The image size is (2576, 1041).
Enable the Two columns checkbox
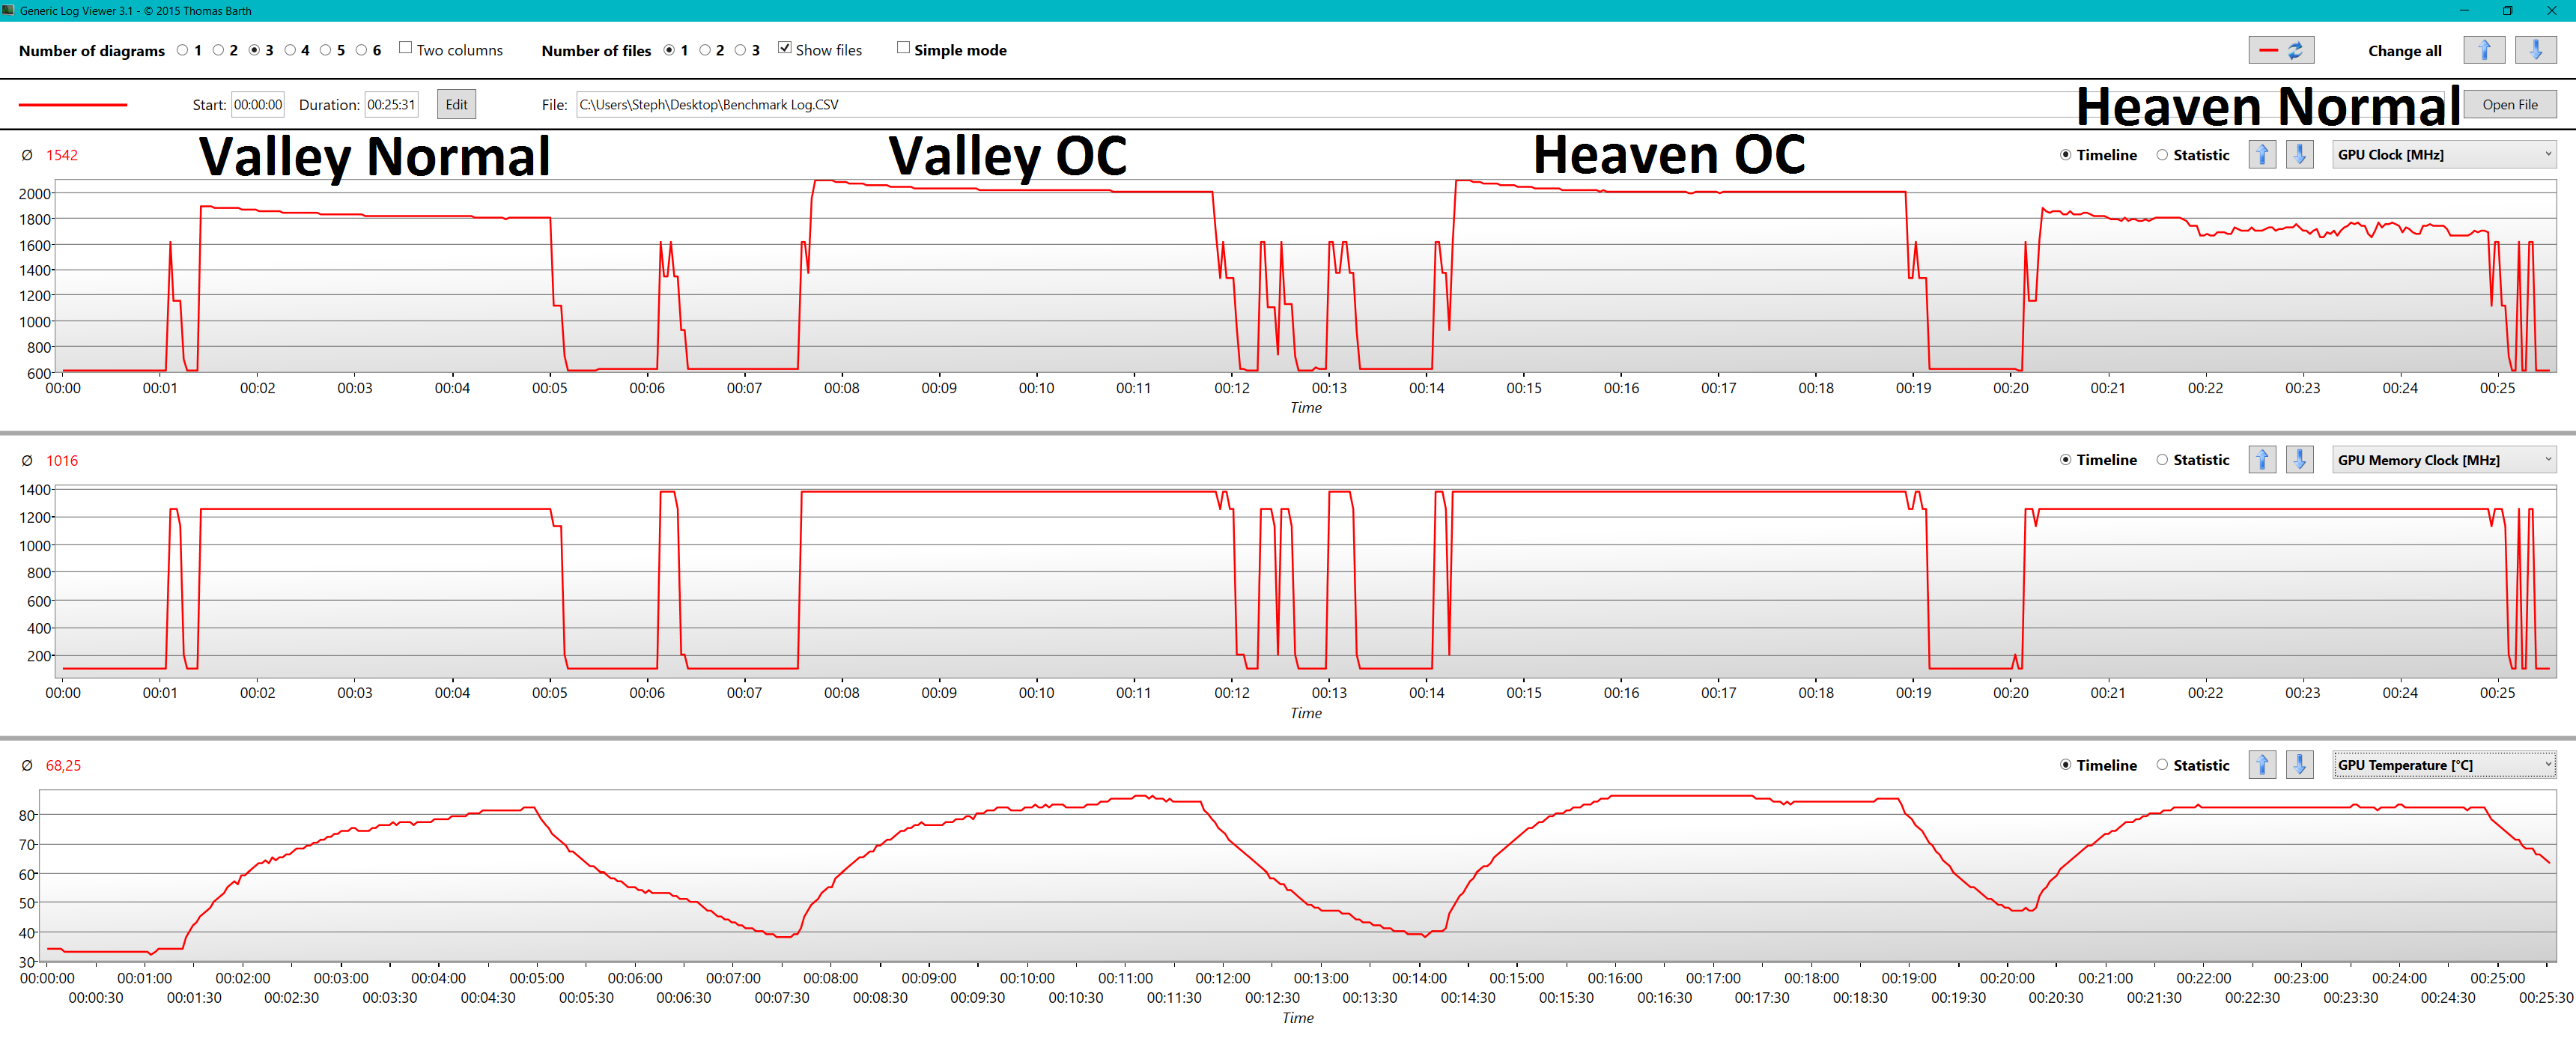(405, 48)
